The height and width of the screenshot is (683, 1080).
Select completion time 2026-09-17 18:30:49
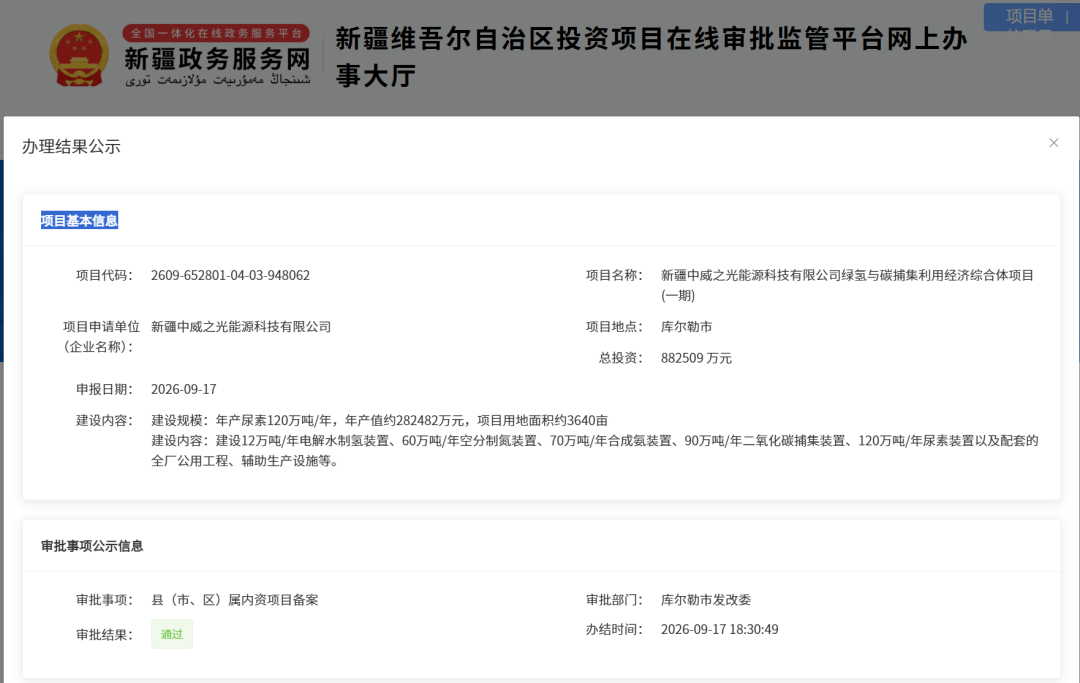coord(719,629)
